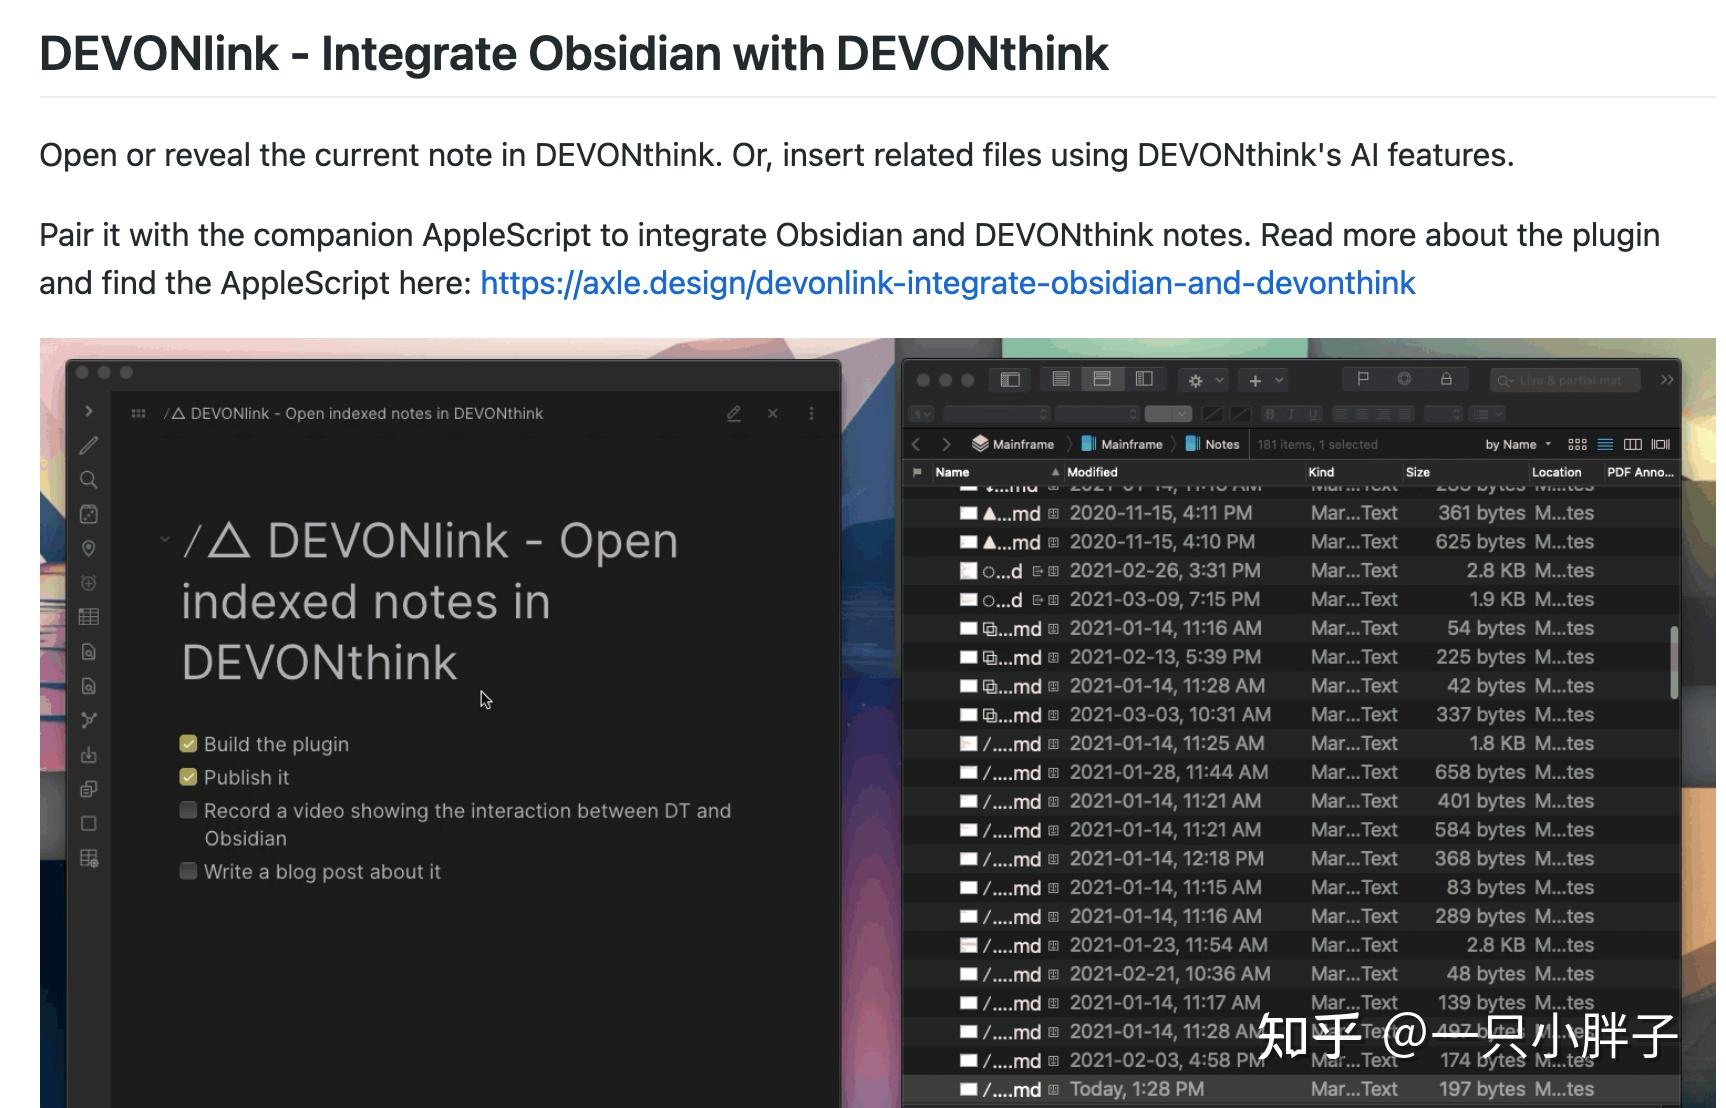Click the lock icon in DEVONthink toolbar
Screen dimensions: 1726x1108
click(1447, 380)
